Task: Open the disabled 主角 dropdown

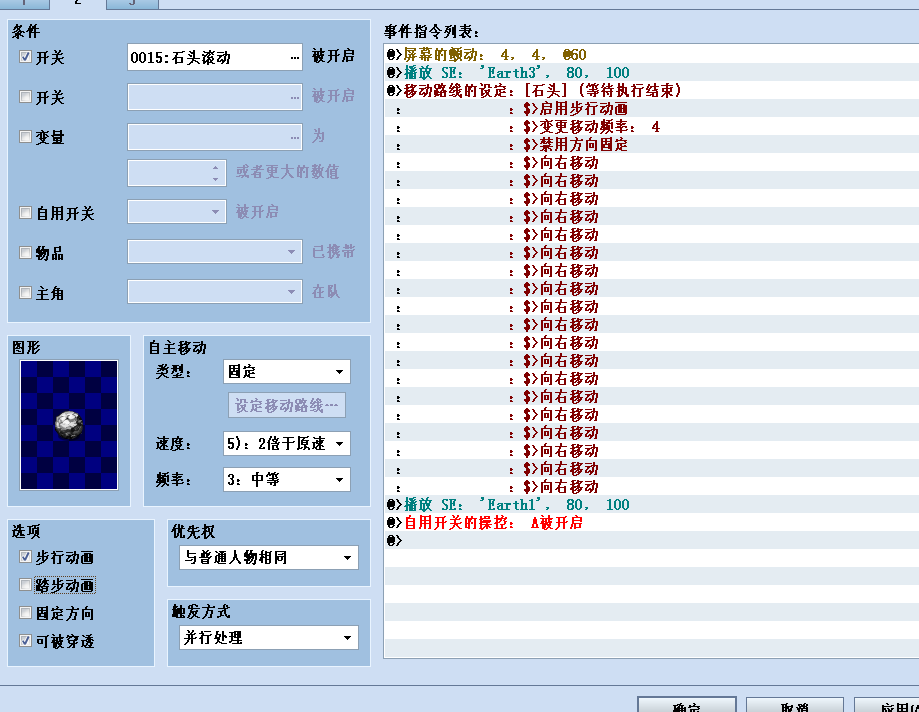Action: 215,292
